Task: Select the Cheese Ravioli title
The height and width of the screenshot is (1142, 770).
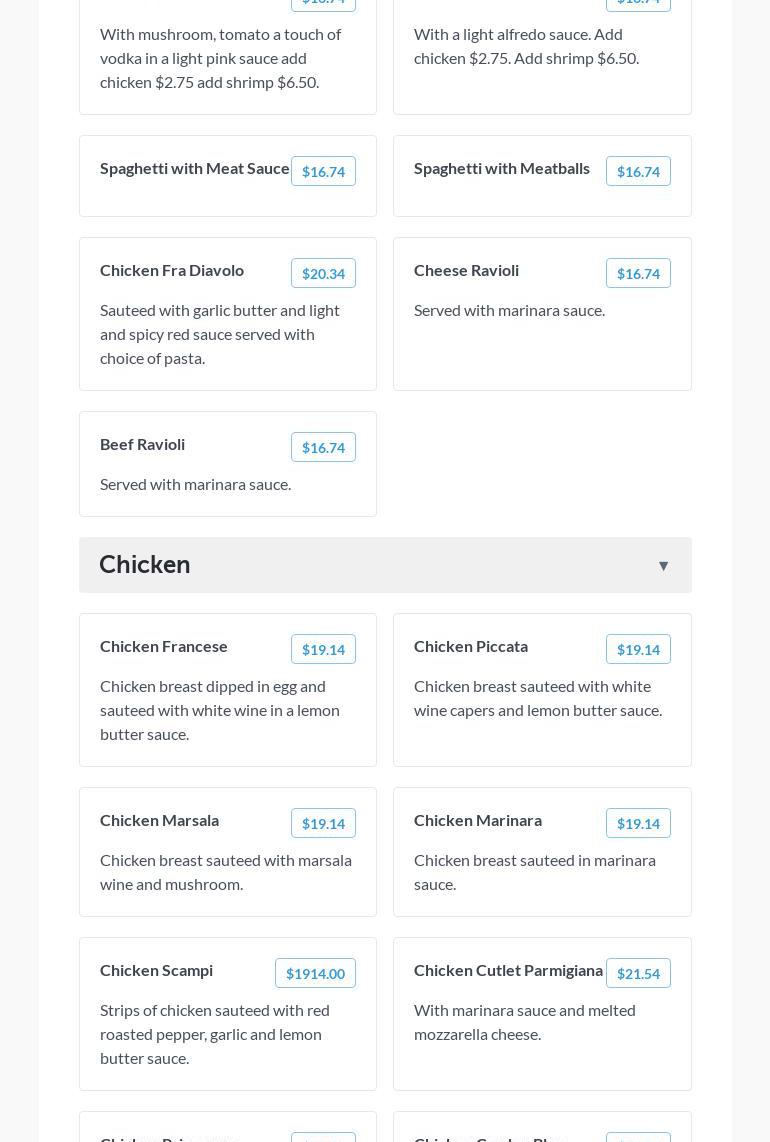Action: click(x=466, y=270)
